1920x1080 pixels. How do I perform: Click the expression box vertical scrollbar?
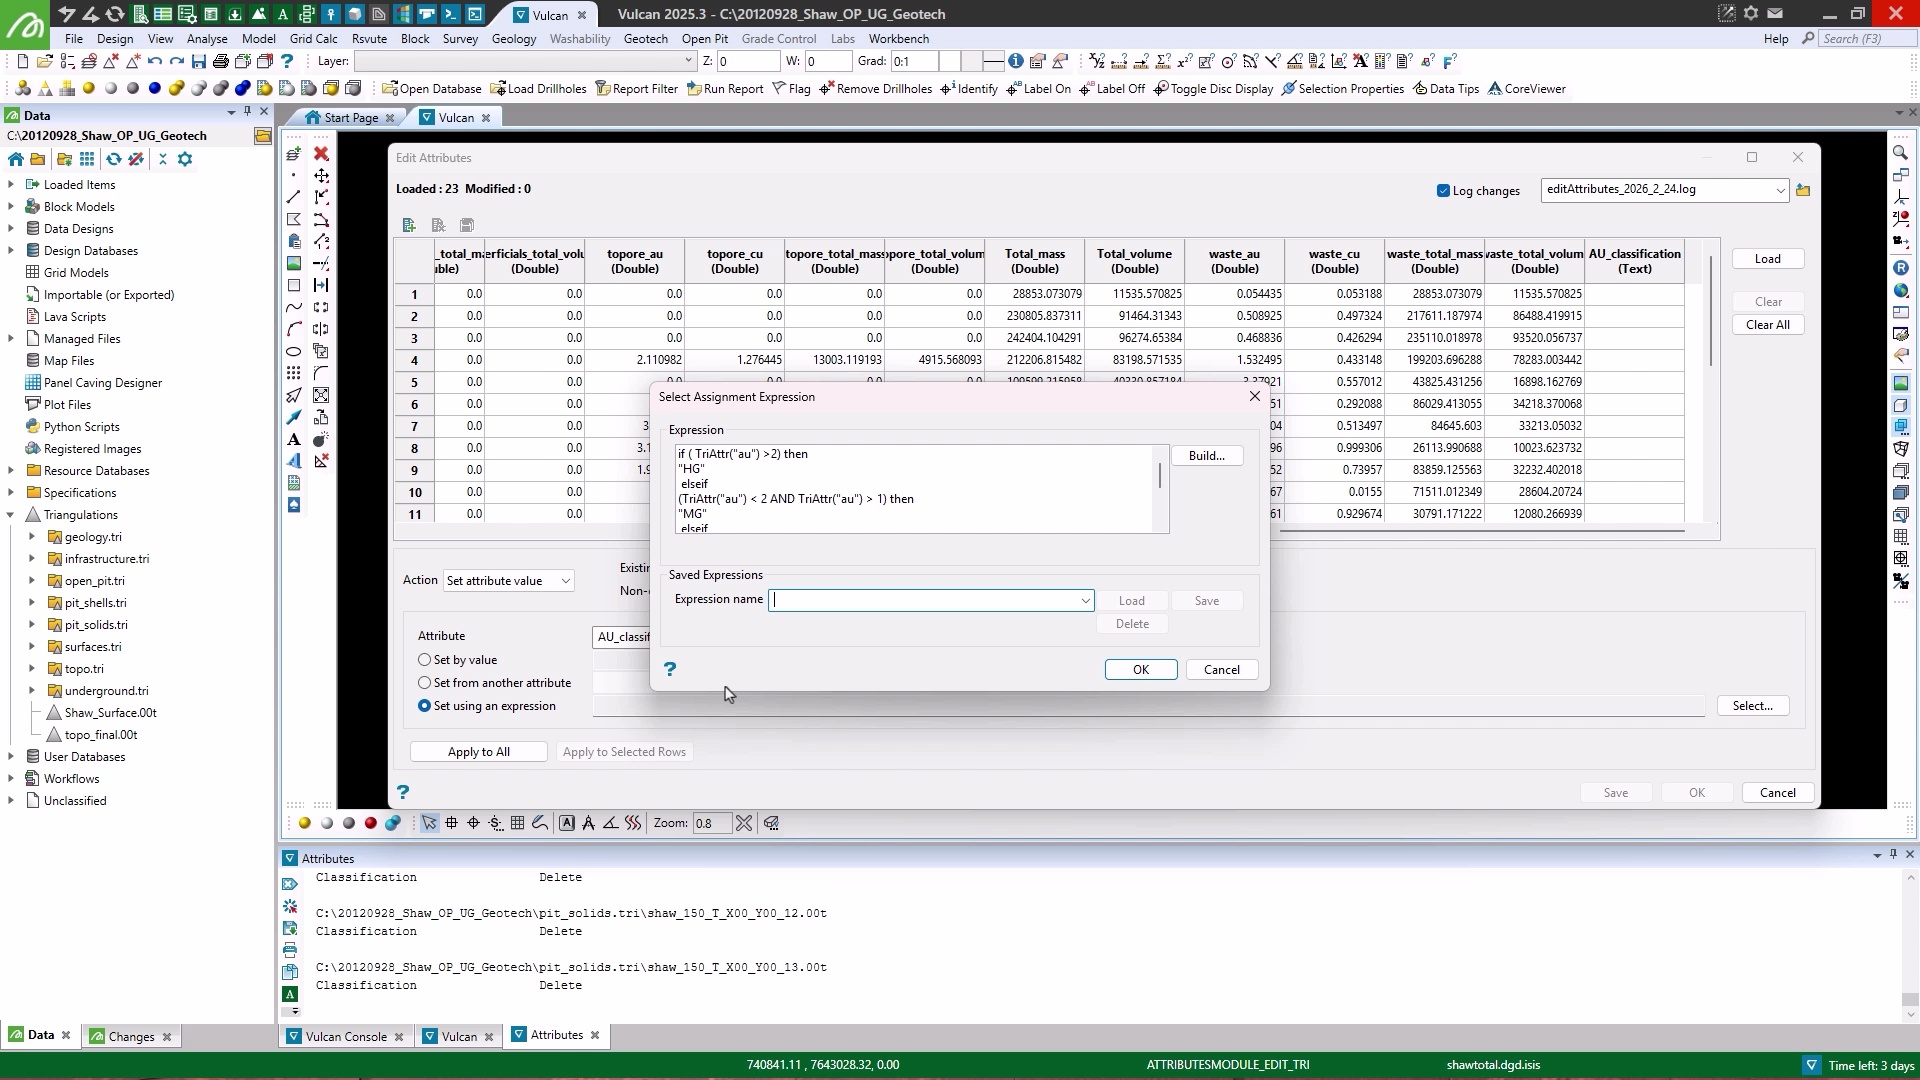tap(1160, 477)
